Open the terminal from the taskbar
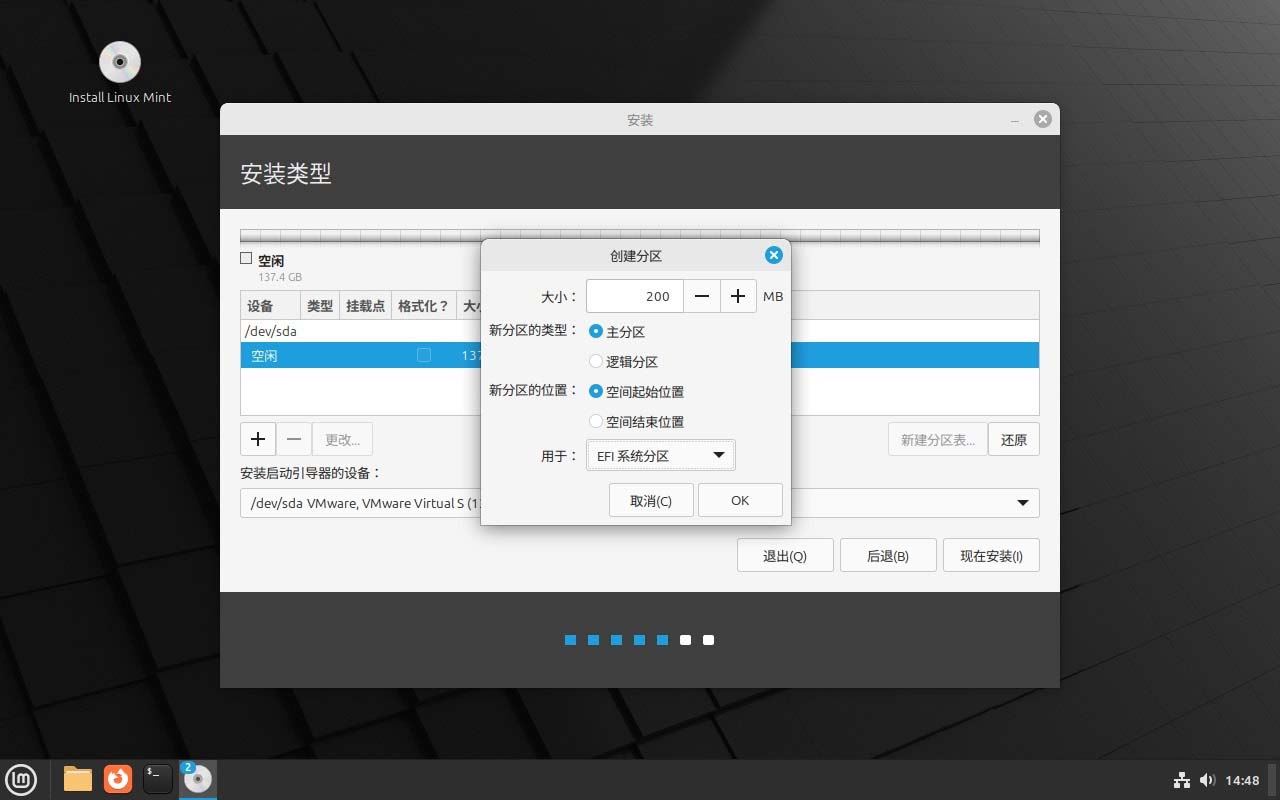The height and width of the screenshot is (800, 1280). [x=157, y=778]
